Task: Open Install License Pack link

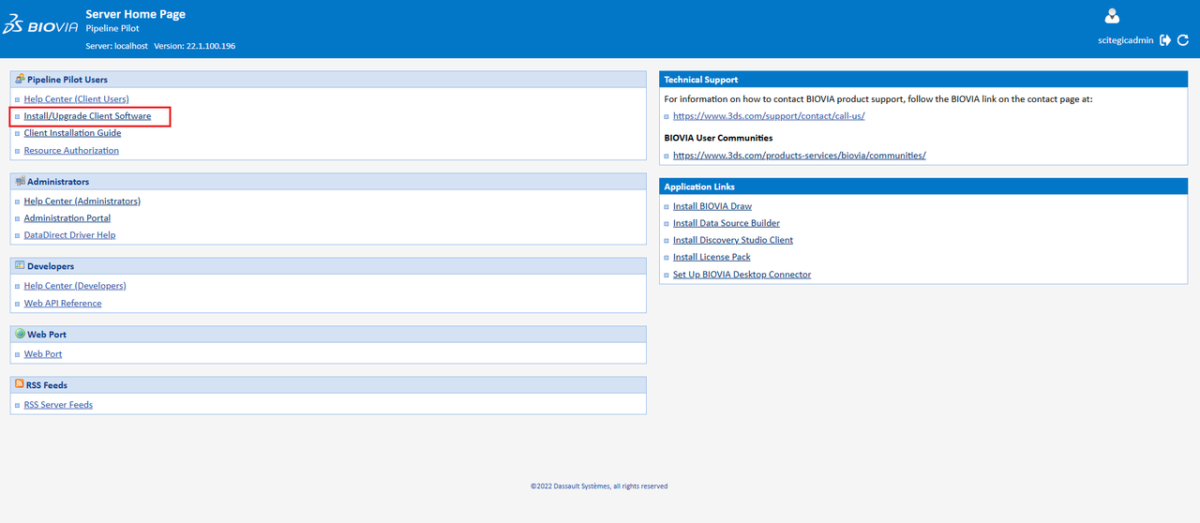Action: click(x=711, y=257)
